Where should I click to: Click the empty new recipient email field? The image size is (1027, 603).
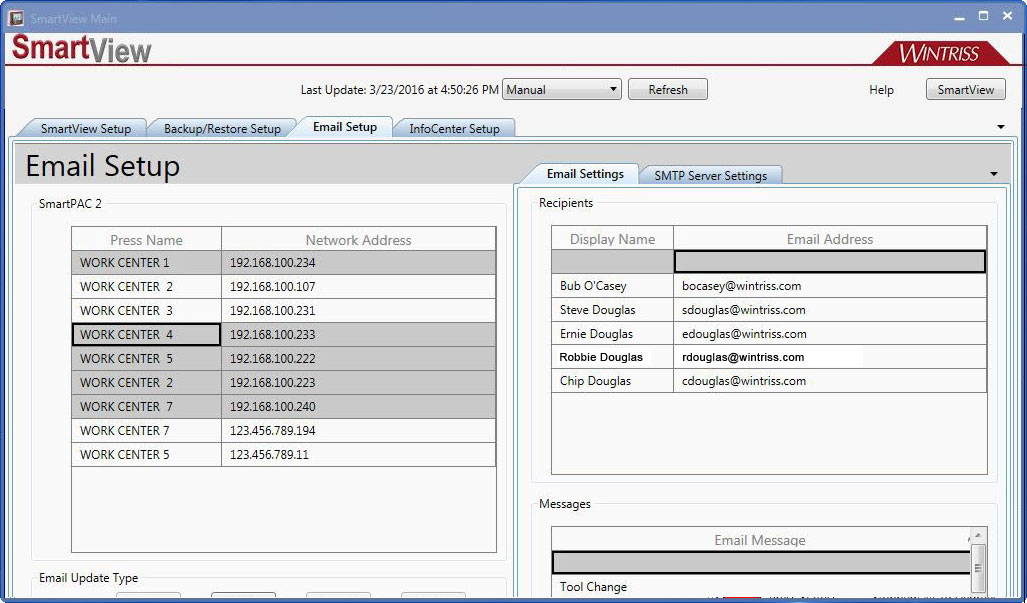click(x=830, y=262)
